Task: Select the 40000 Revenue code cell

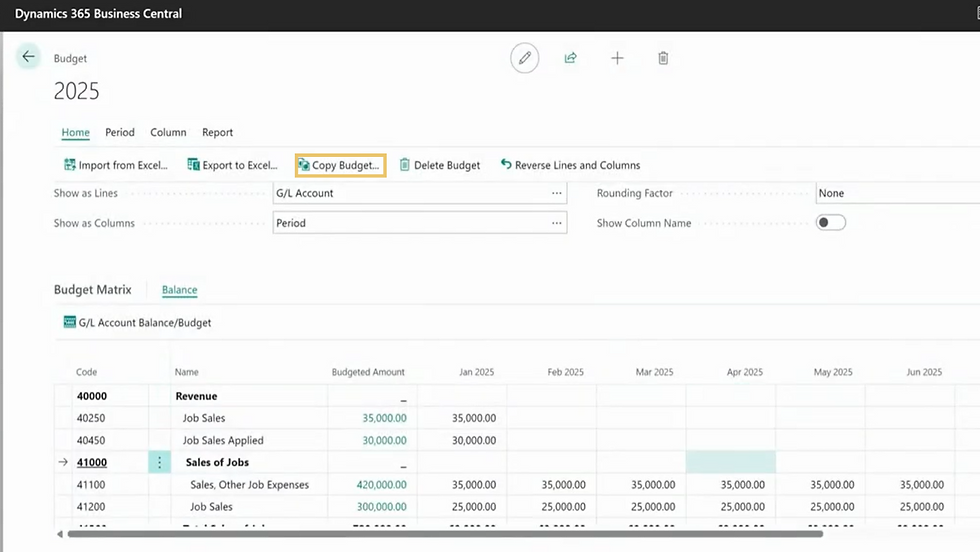Action: click(x=92, y=396)
